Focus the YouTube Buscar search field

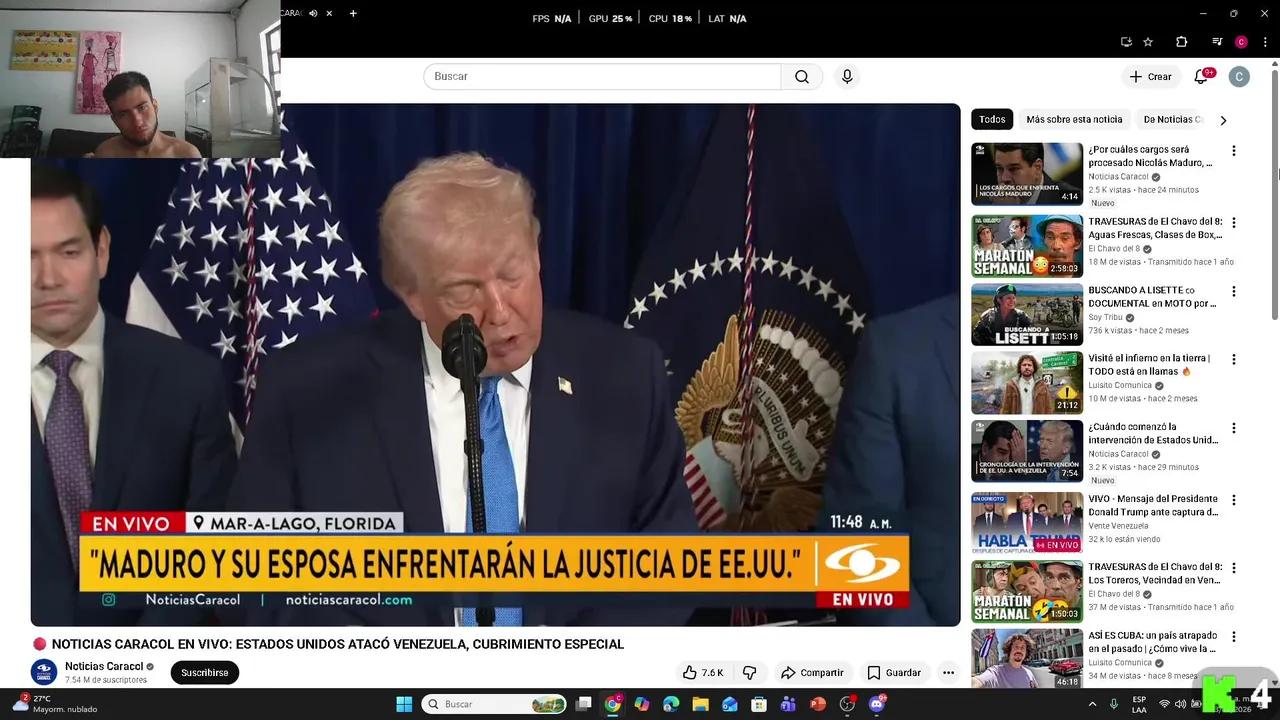coord(602,77)
